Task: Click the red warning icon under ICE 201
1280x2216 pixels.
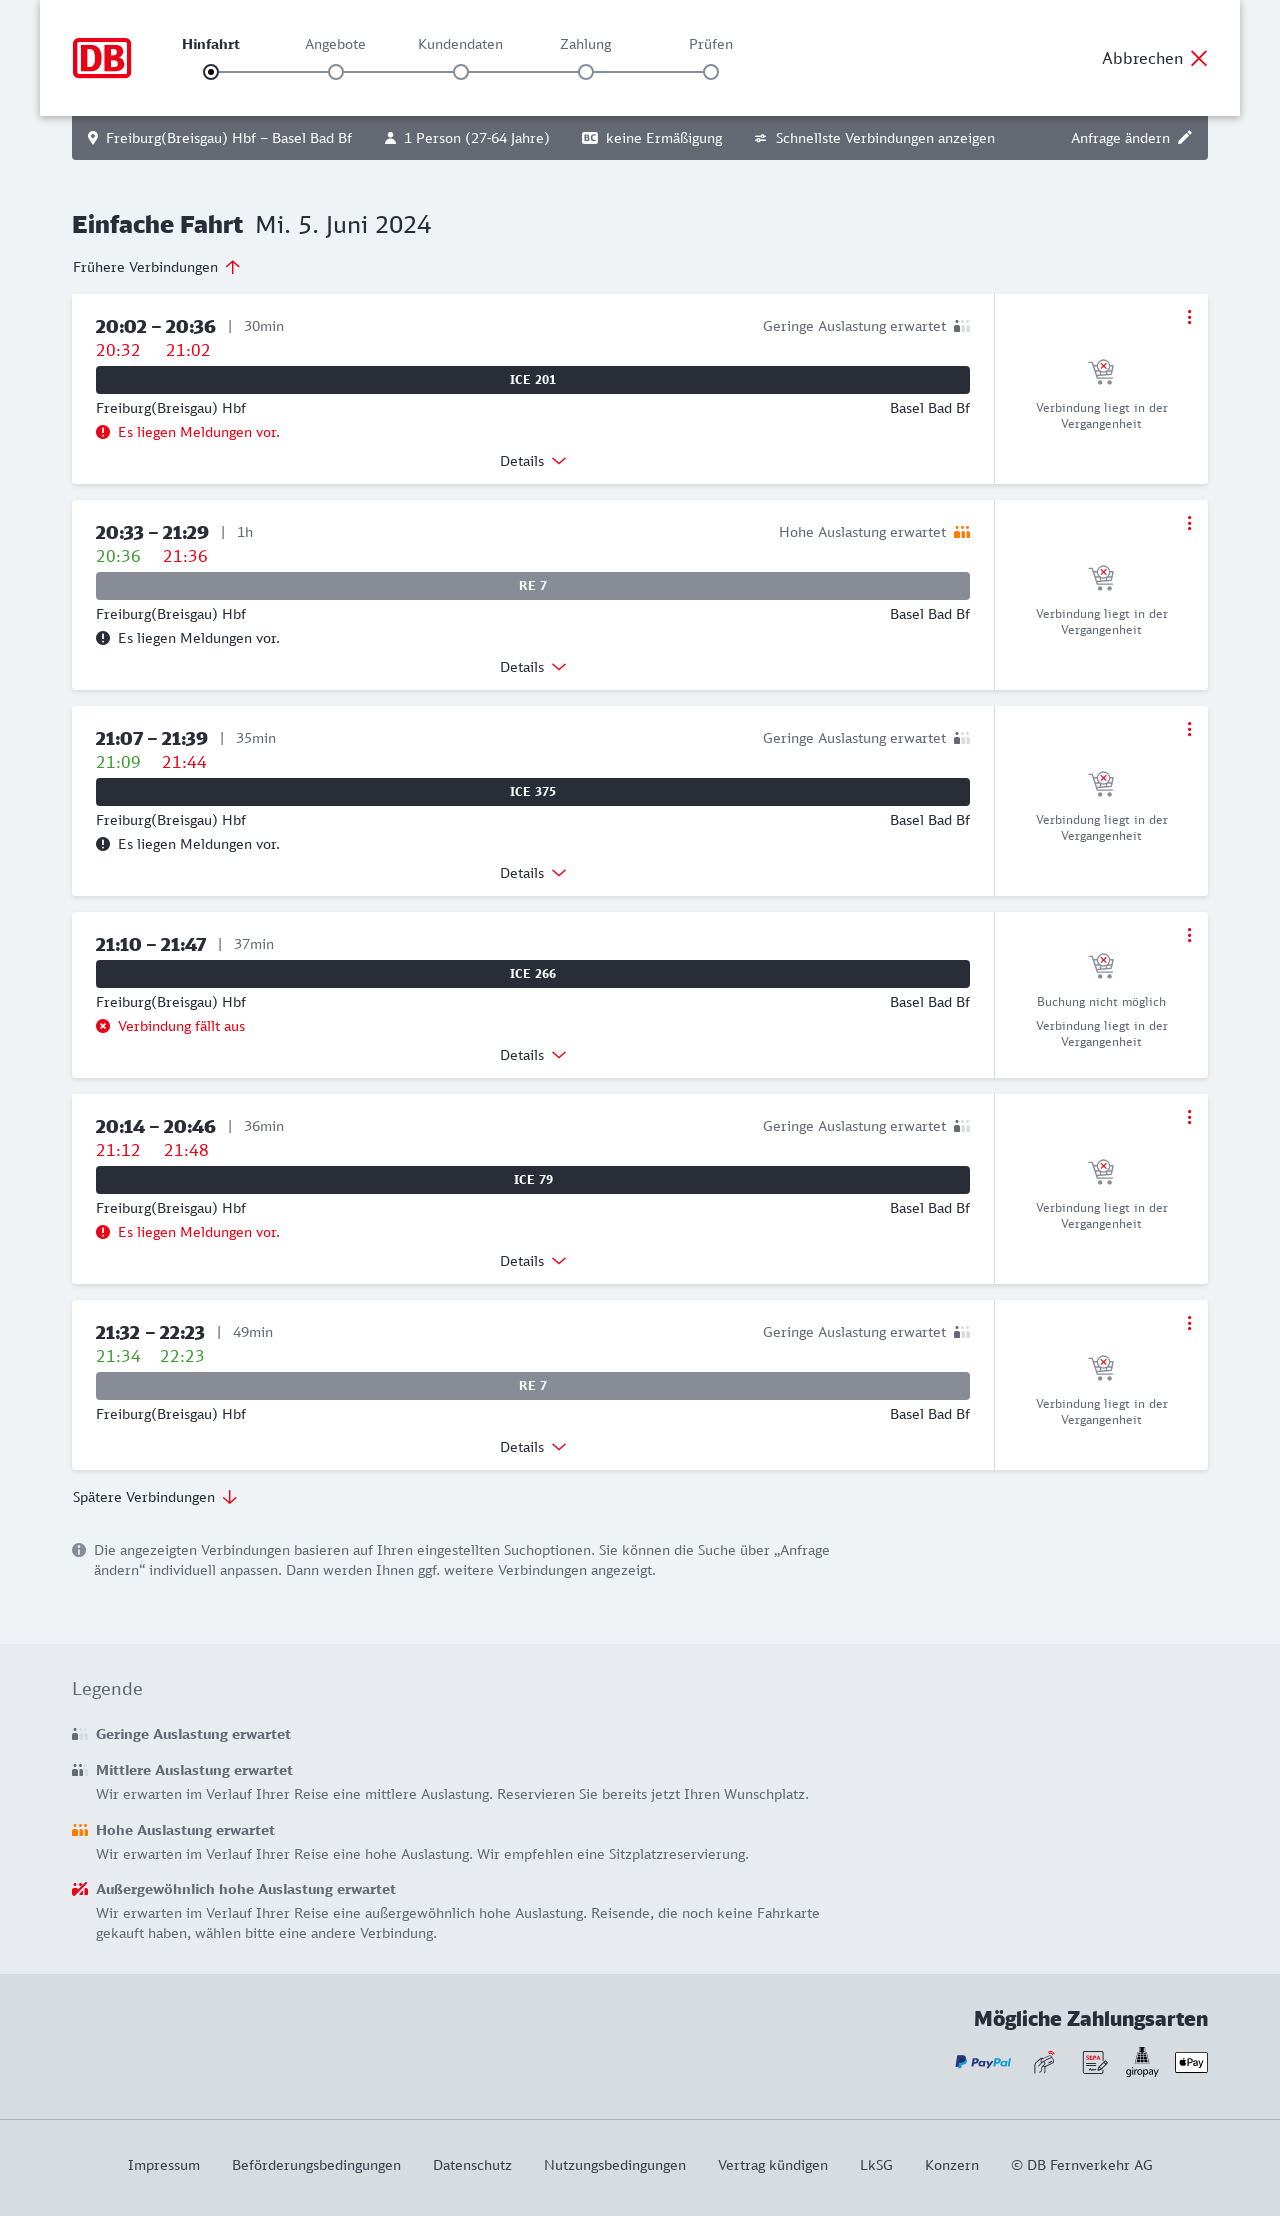Action: (x=103, y=432)
